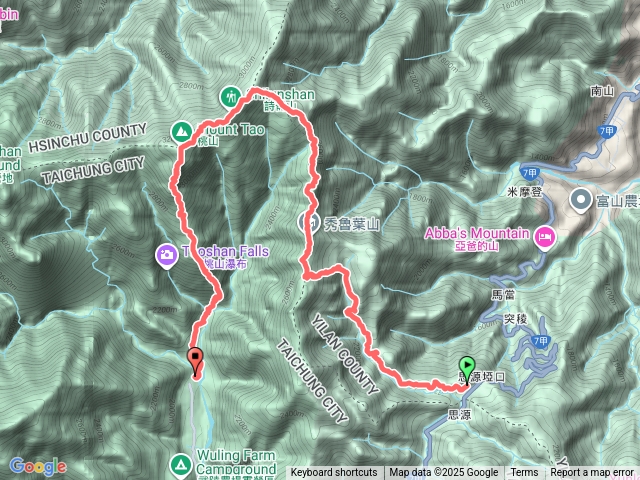Click the Wuling Farm Campground label
640x480 pixels.
[x=236, y=464]
